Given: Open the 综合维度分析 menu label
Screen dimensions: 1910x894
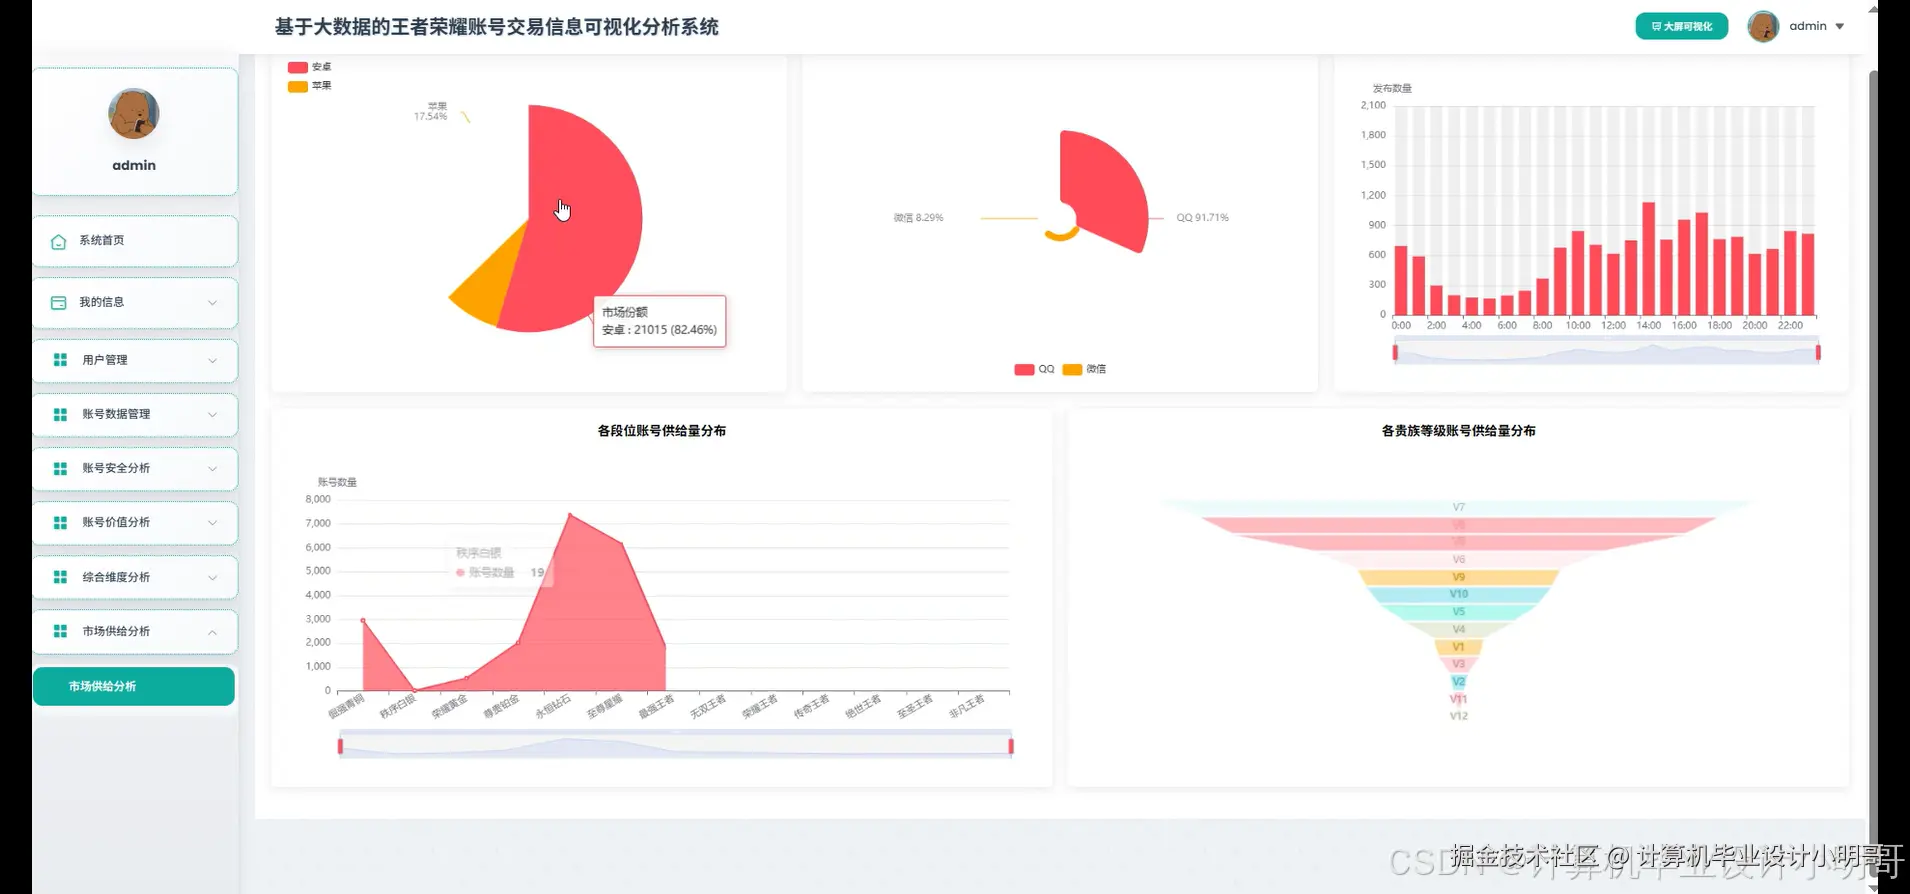Looking at the screenshot, I should pyautogui.click(x=116, y=577).
